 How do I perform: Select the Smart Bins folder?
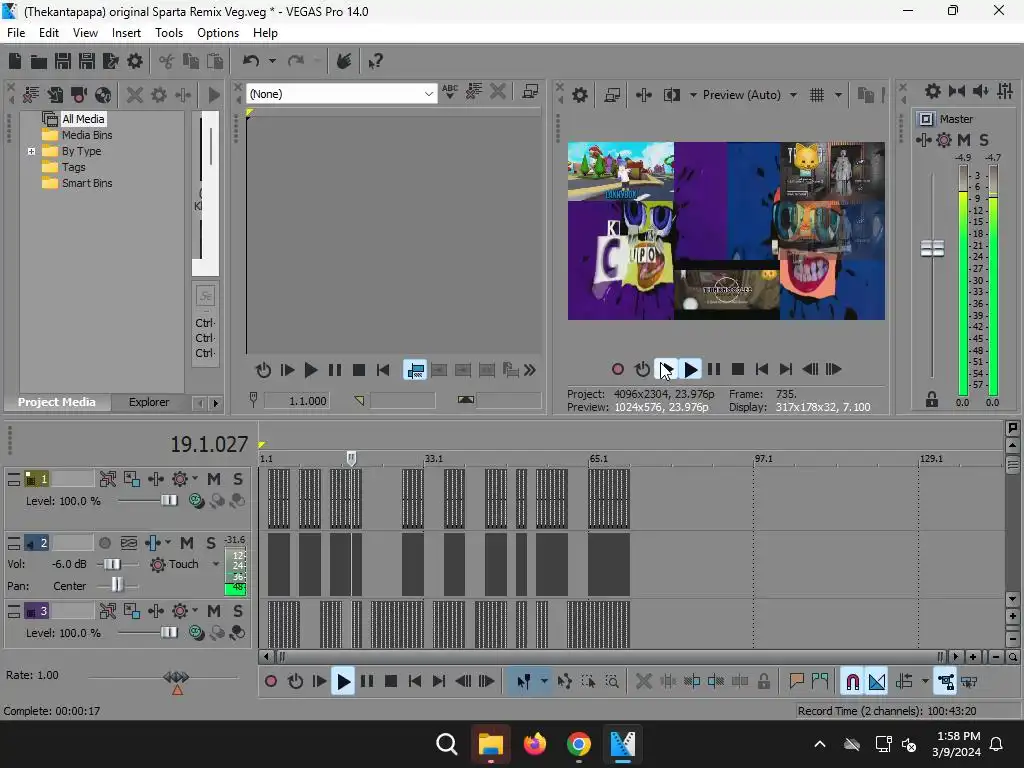pos(87,184)
